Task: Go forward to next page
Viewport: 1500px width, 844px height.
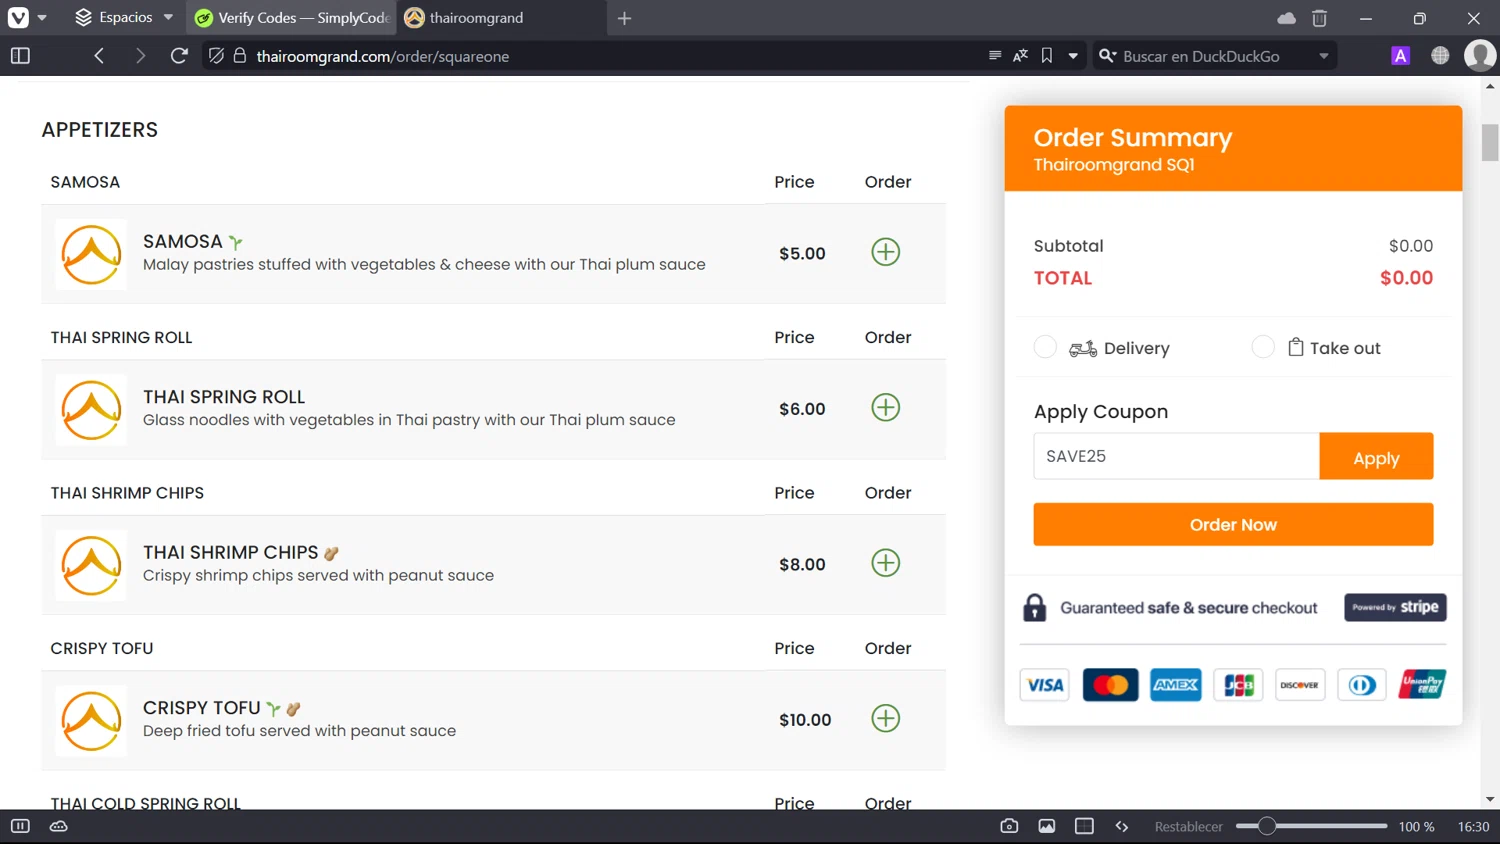Action: 140,56
